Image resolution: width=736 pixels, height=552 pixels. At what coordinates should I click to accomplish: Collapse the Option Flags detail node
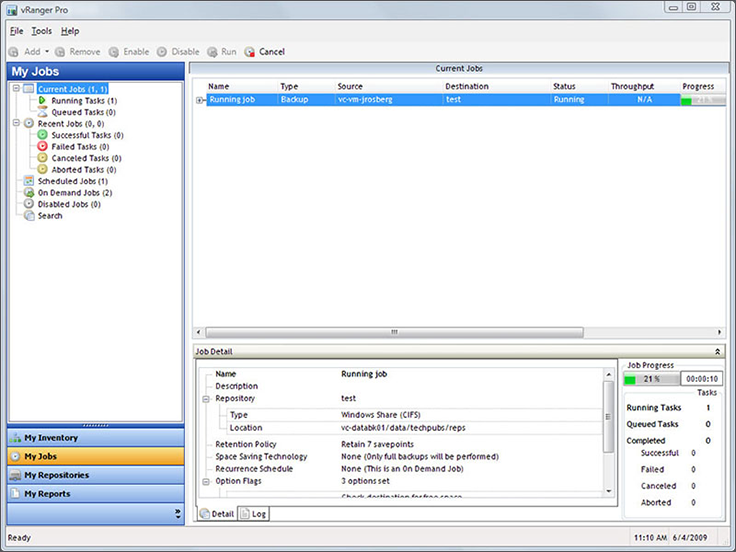tap(206, 482)
